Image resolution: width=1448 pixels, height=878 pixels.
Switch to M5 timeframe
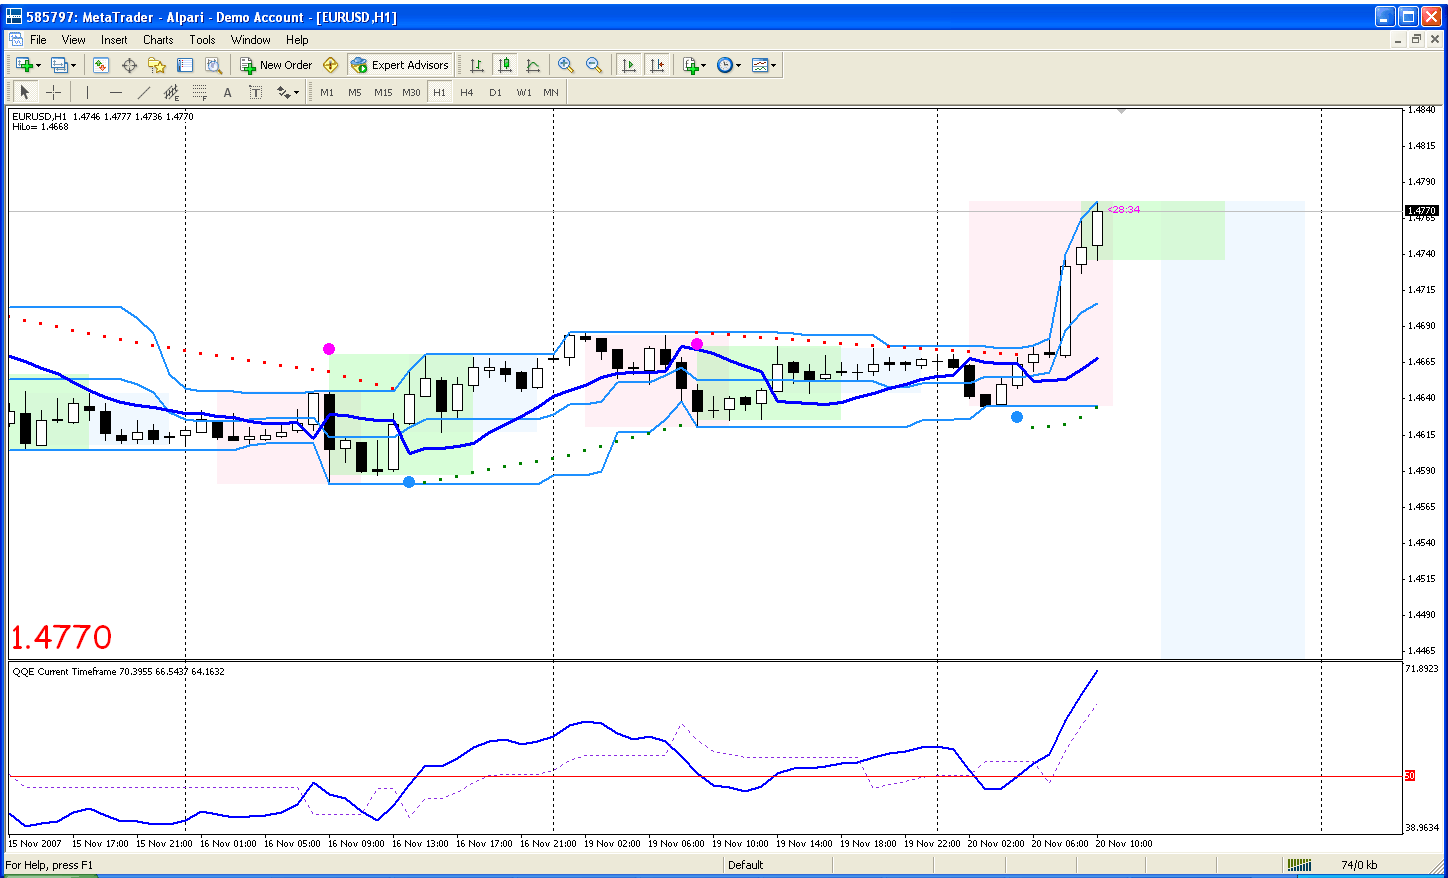[355, 92]
